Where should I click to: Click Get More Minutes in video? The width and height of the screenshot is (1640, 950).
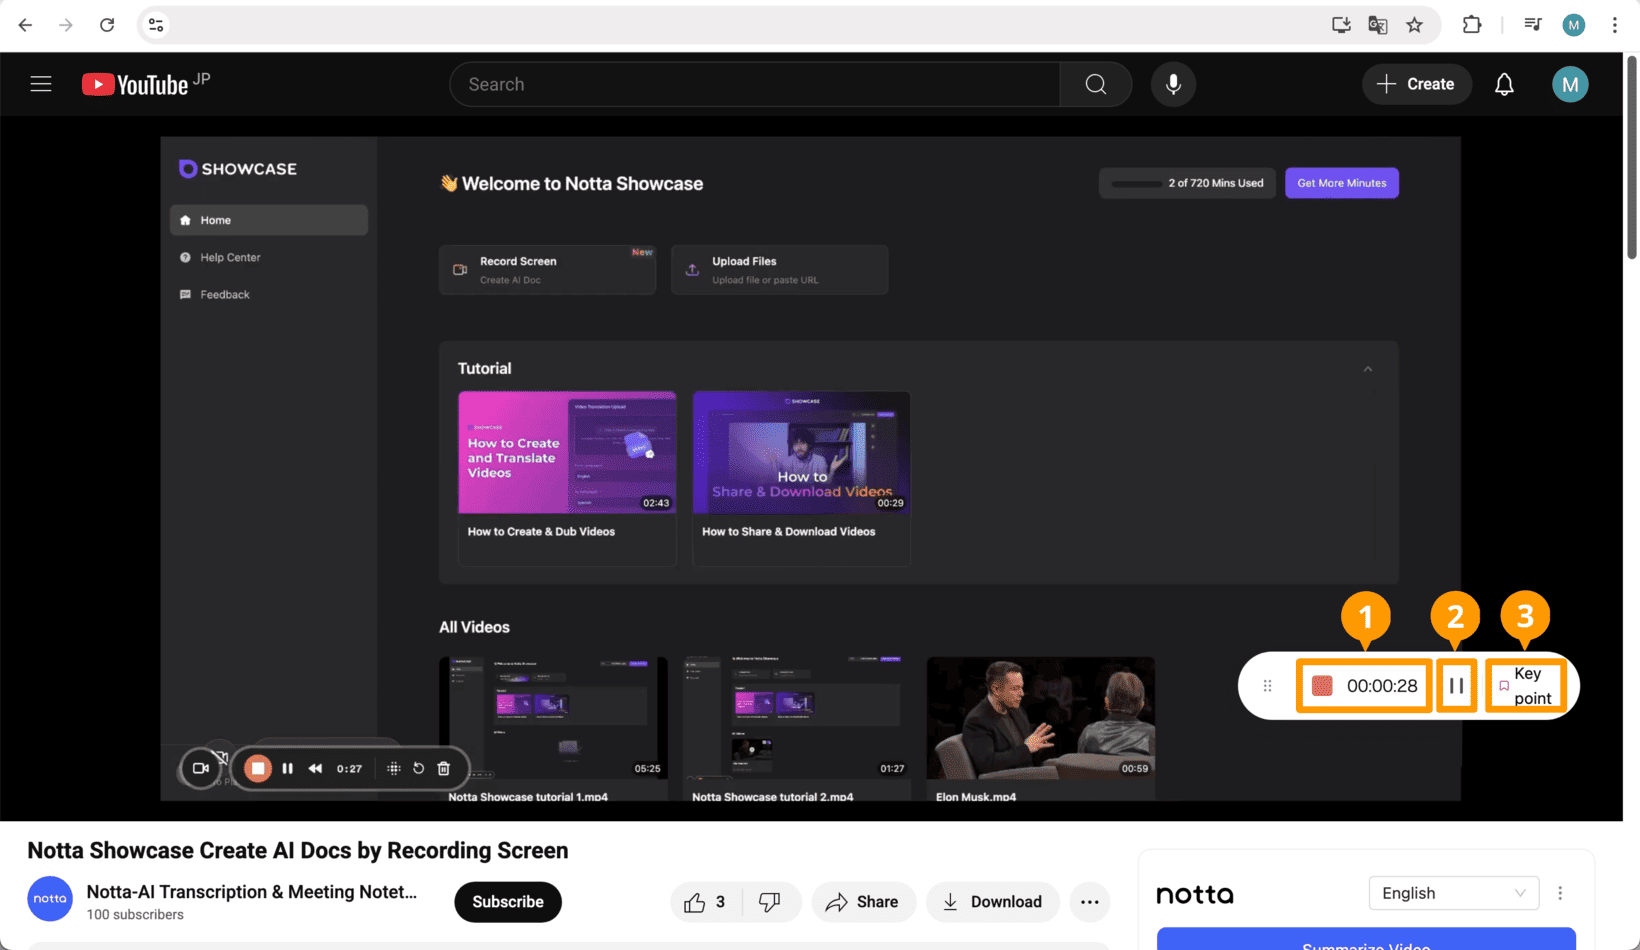point(1342,183)
